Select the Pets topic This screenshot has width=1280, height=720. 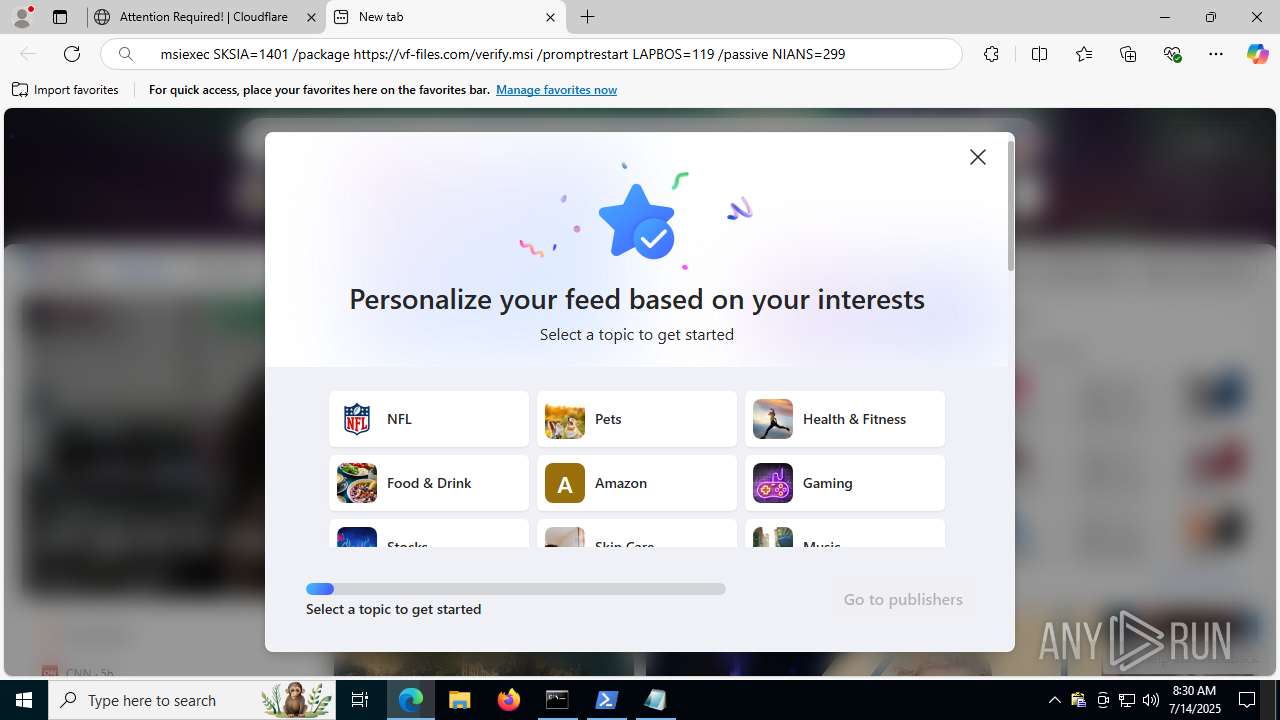tap(637, 419)
